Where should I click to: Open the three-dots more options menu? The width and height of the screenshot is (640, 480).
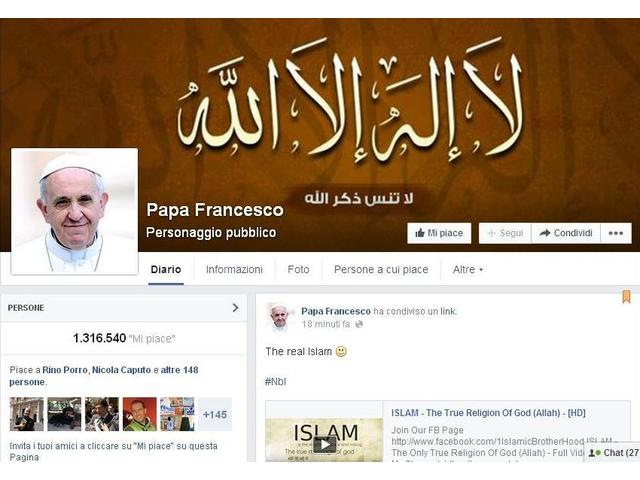pyautogui.click(x=616, y=233)
